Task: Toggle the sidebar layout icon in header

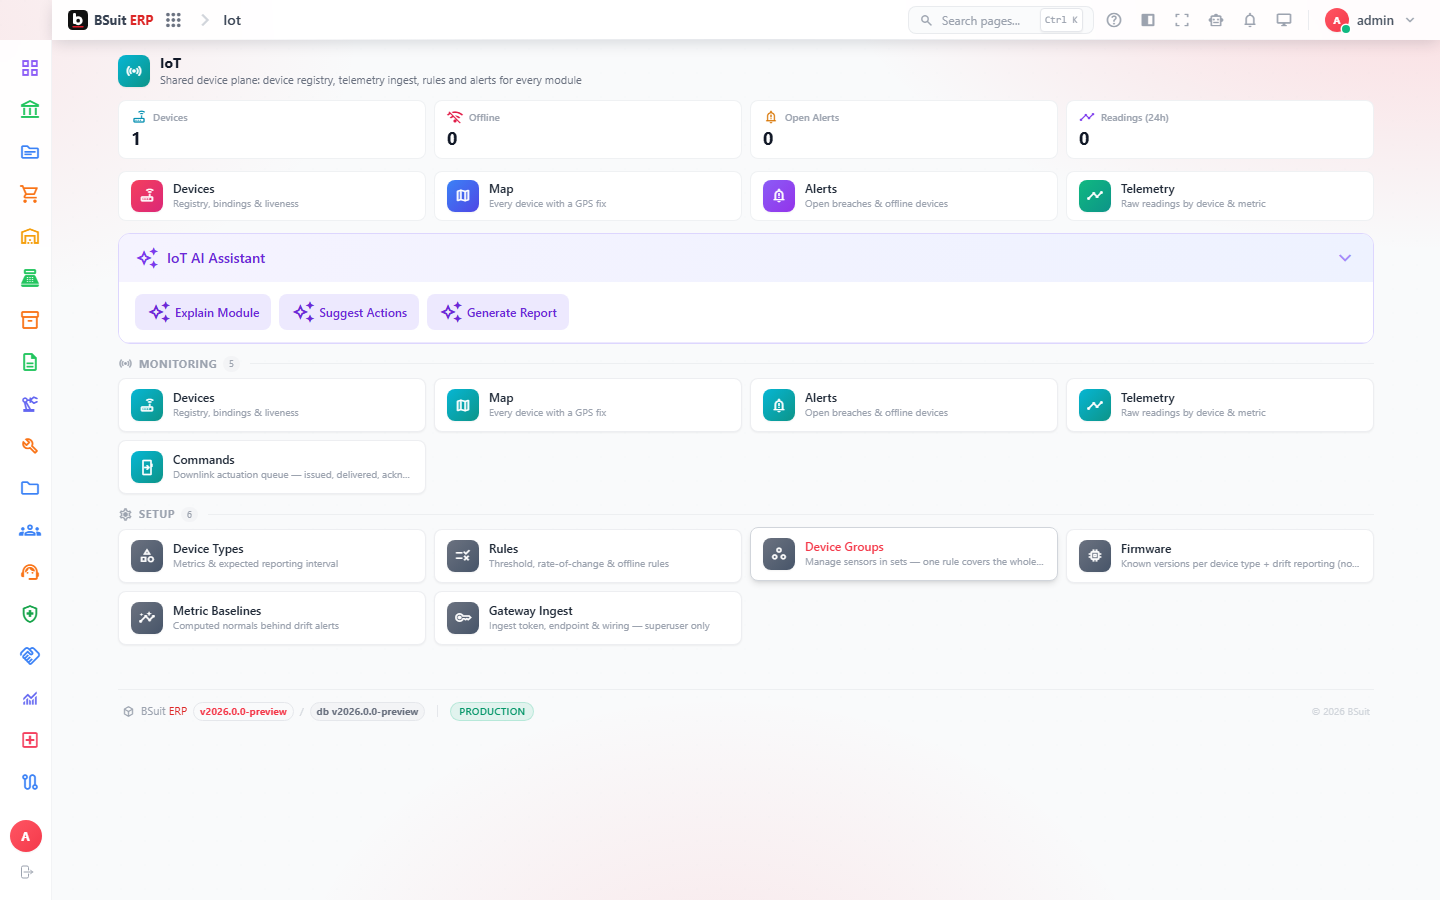Action: click(x=1148, y=20)
